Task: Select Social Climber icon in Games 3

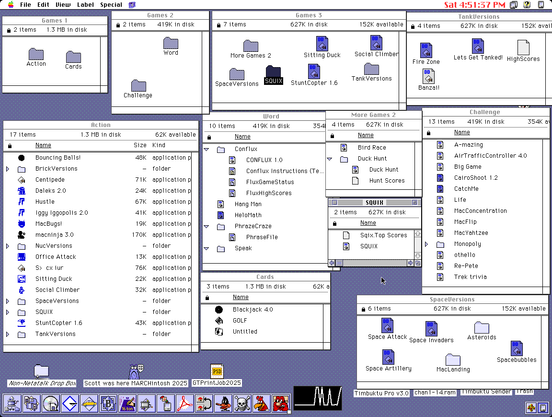Action: (x=376, y=43)
